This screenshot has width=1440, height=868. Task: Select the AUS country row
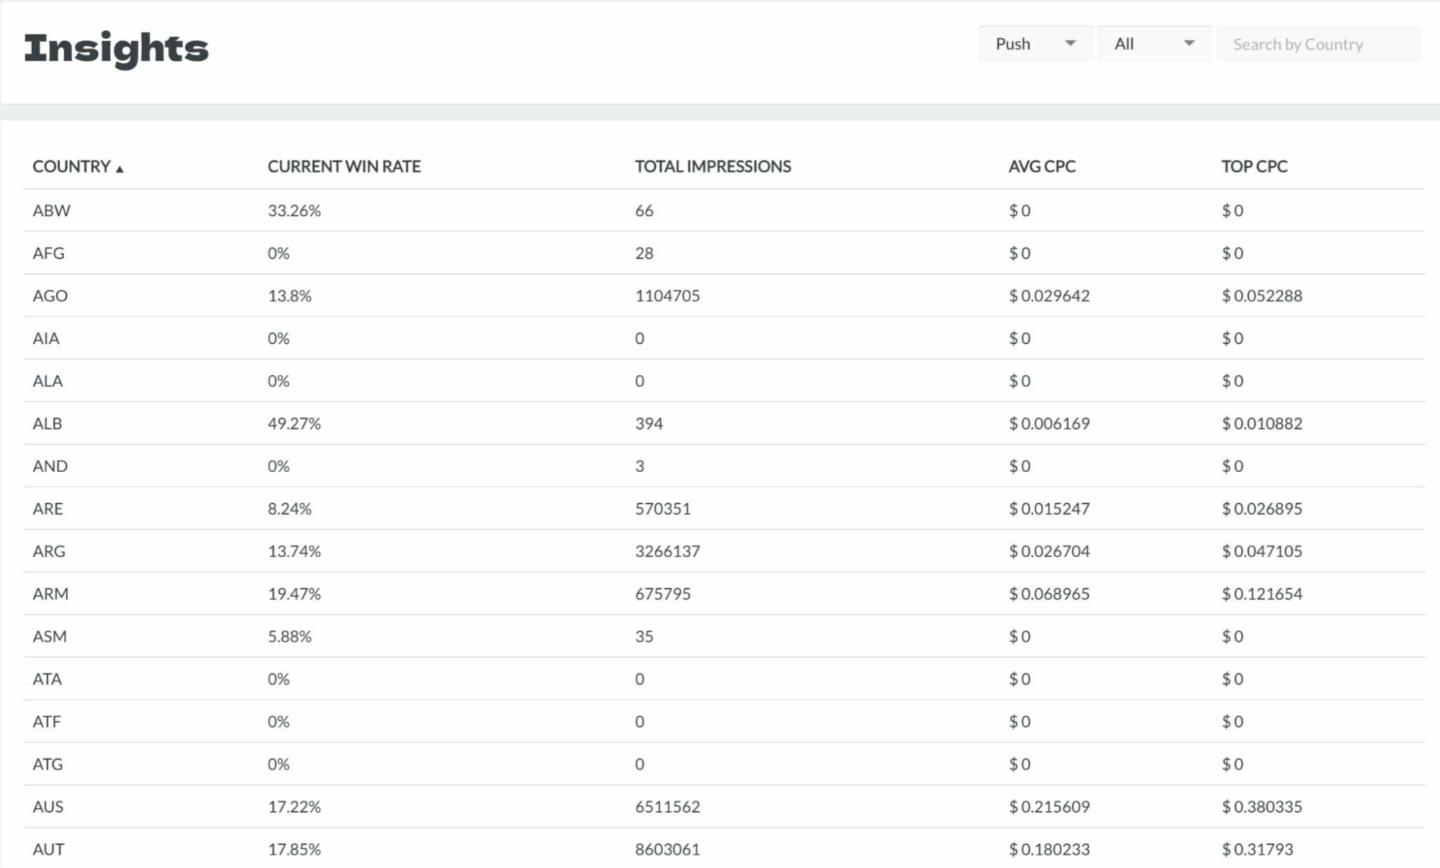point(47,807)
